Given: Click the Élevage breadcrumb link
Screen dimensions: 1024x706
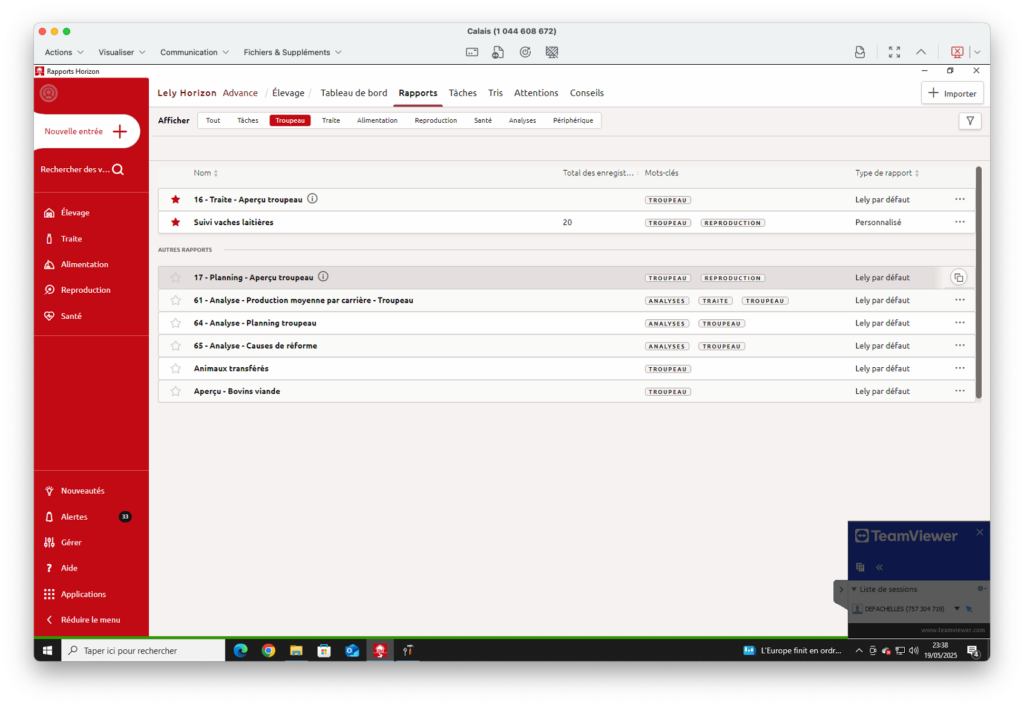Looking at the screenshot, I should click(288, 93).
